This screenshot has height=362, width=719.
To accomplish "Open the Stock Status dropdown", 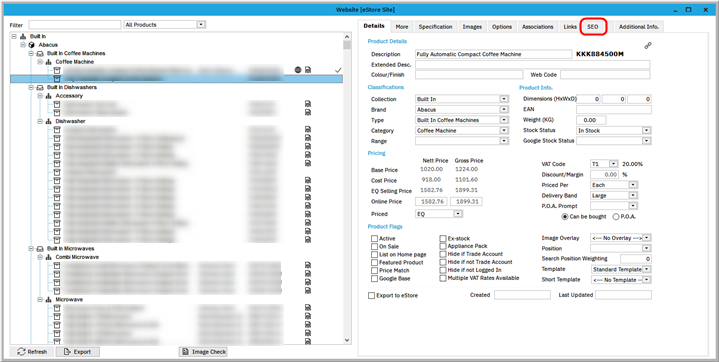I will (647, 131).
